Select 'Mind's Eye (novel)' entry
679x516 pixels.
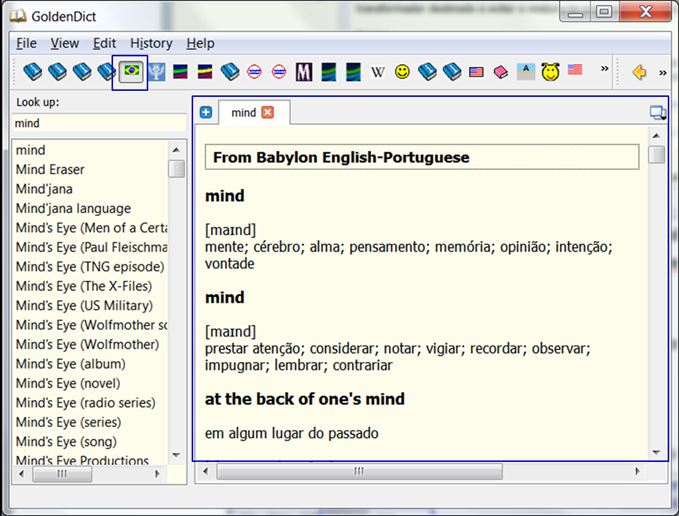coord(68,384)
